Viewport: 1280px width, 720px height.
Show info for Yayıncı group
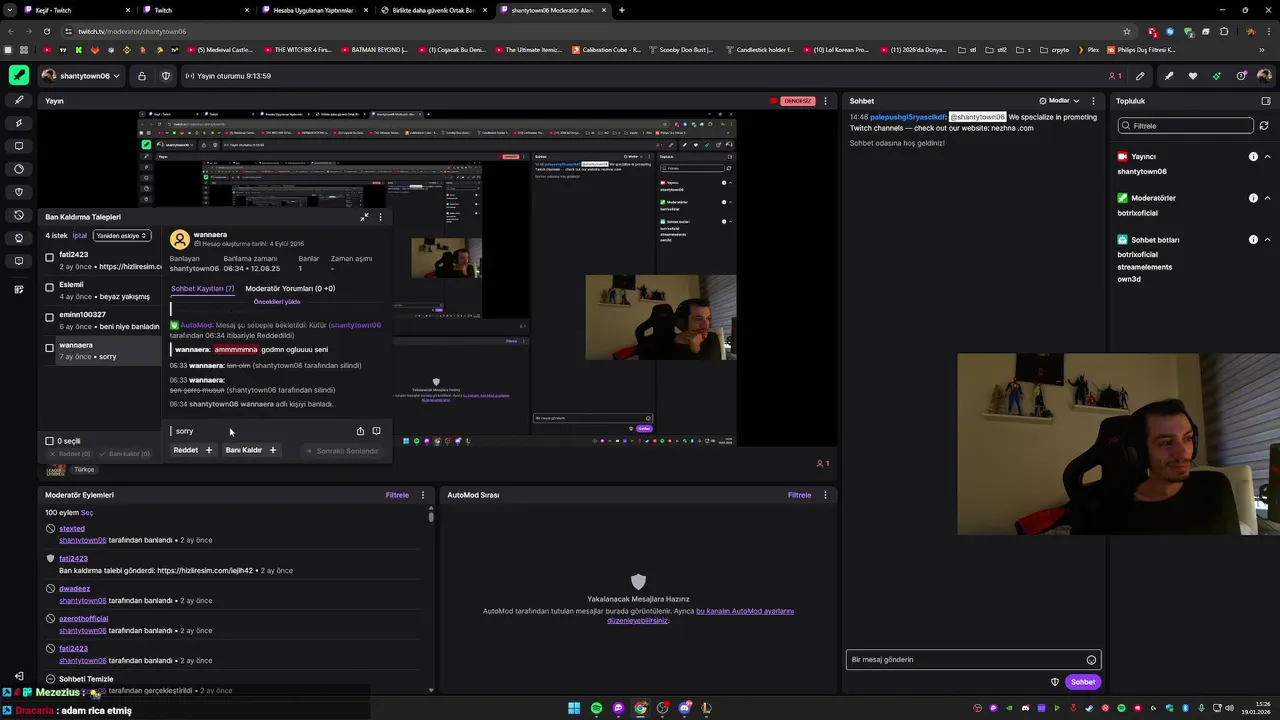pyautogui.click(x=1253, y=157)
